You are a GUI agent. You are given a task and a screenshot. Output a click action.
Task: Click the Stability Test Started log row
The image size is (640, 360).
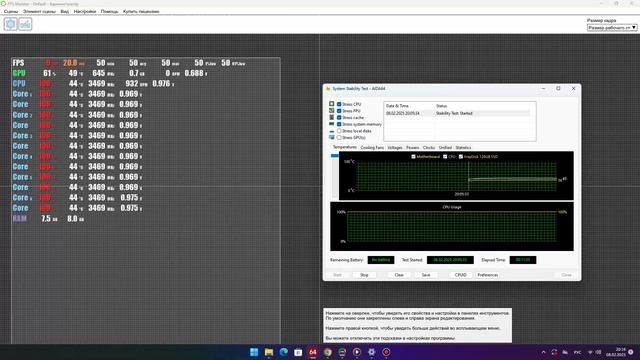pos(457,113)
